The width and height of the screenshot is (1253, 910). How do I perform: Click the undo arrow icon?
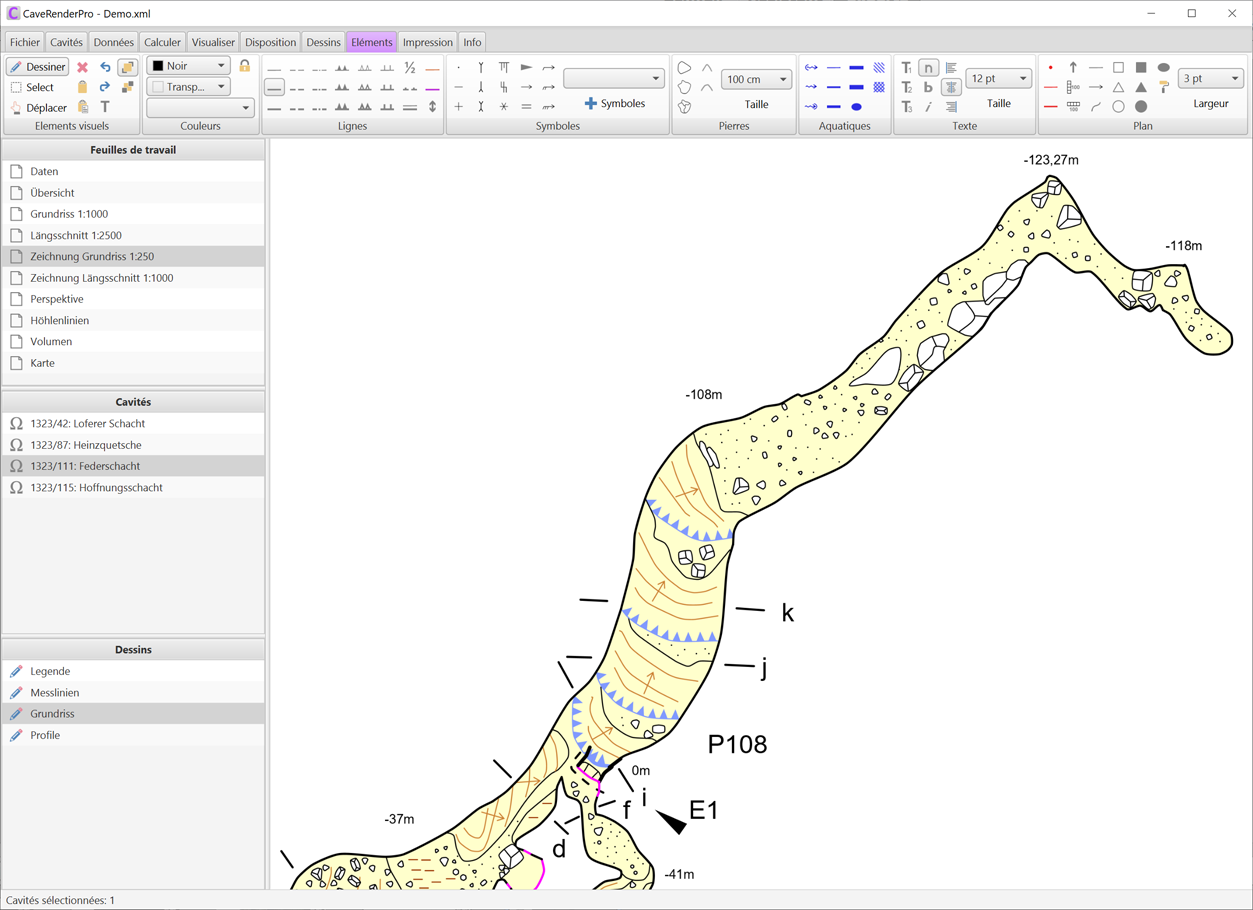pos(105,67)
